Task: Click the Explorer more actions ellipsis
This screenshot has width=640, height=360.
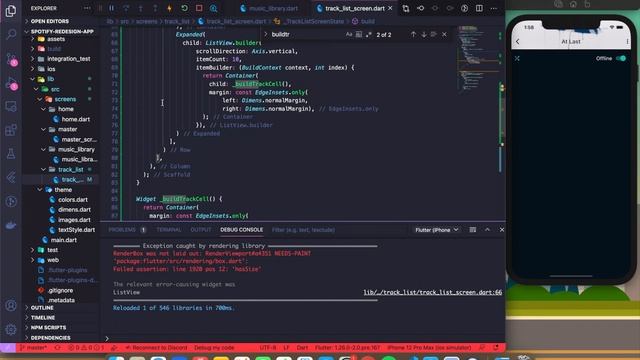Action: coord(87,8)
